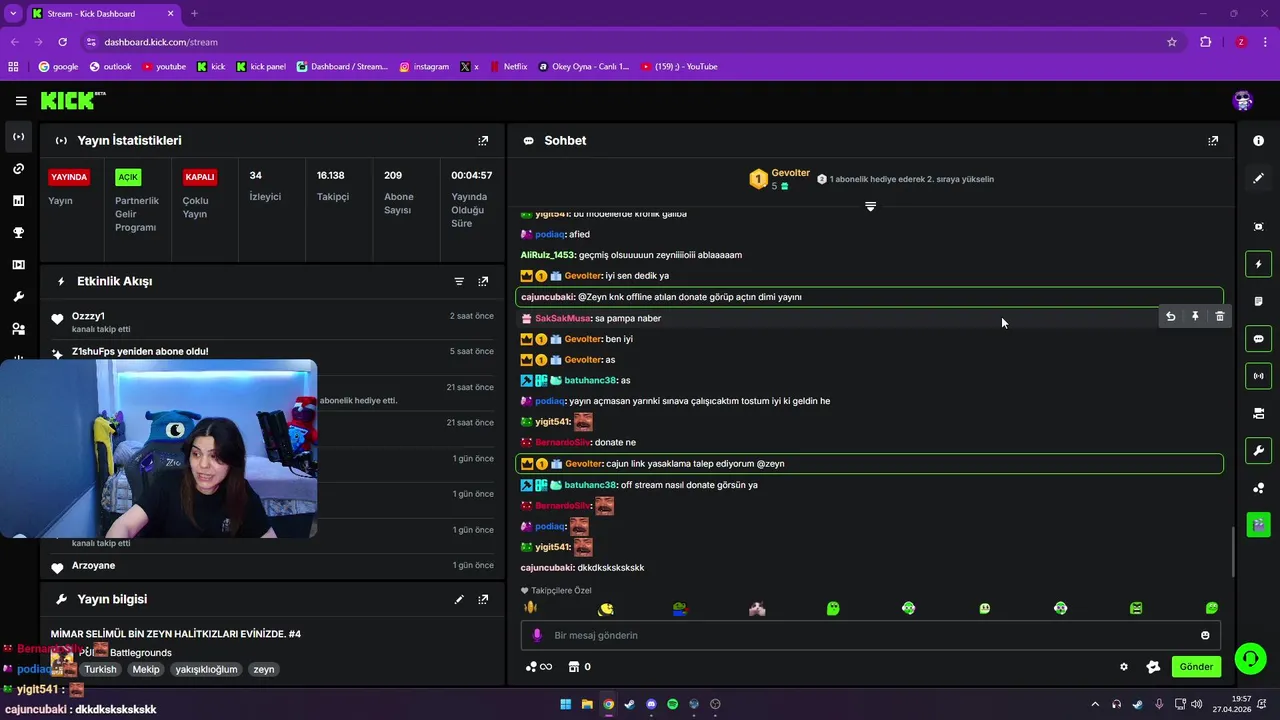Open a new browser tab

click(x=194, y=14)
